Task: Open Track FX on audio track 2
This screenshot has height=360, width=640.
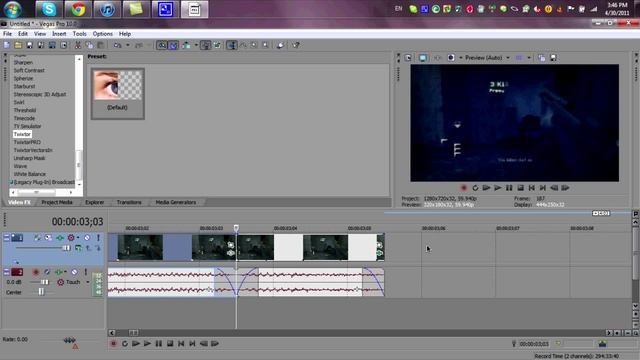Action: [59, 272]
